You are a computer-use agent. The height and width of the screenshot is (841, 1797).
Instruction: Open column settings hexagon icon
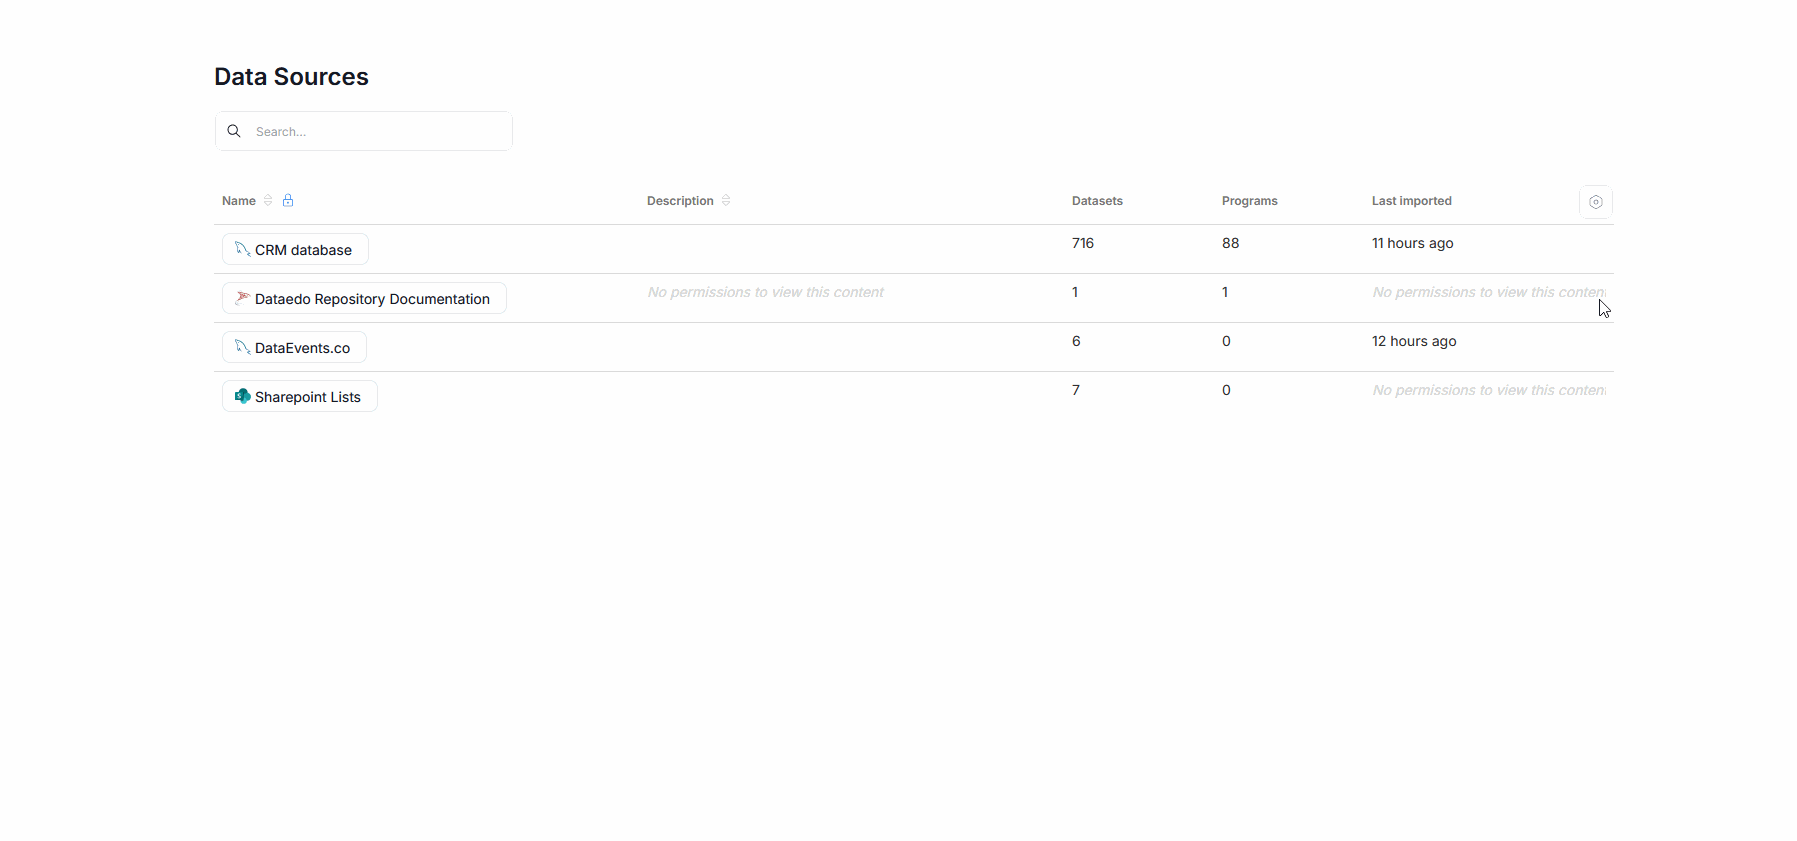point(1595,202)
